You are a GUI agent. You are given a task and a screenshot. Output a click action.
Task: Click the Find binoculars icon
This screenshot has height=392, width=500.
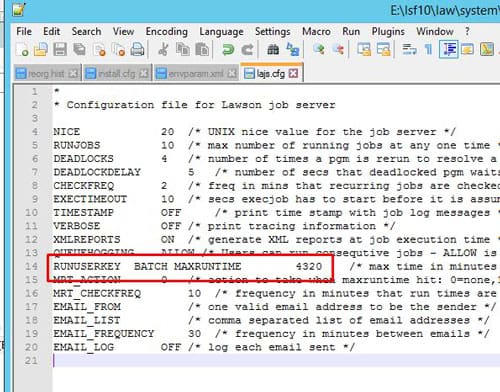tap(273, 50)
